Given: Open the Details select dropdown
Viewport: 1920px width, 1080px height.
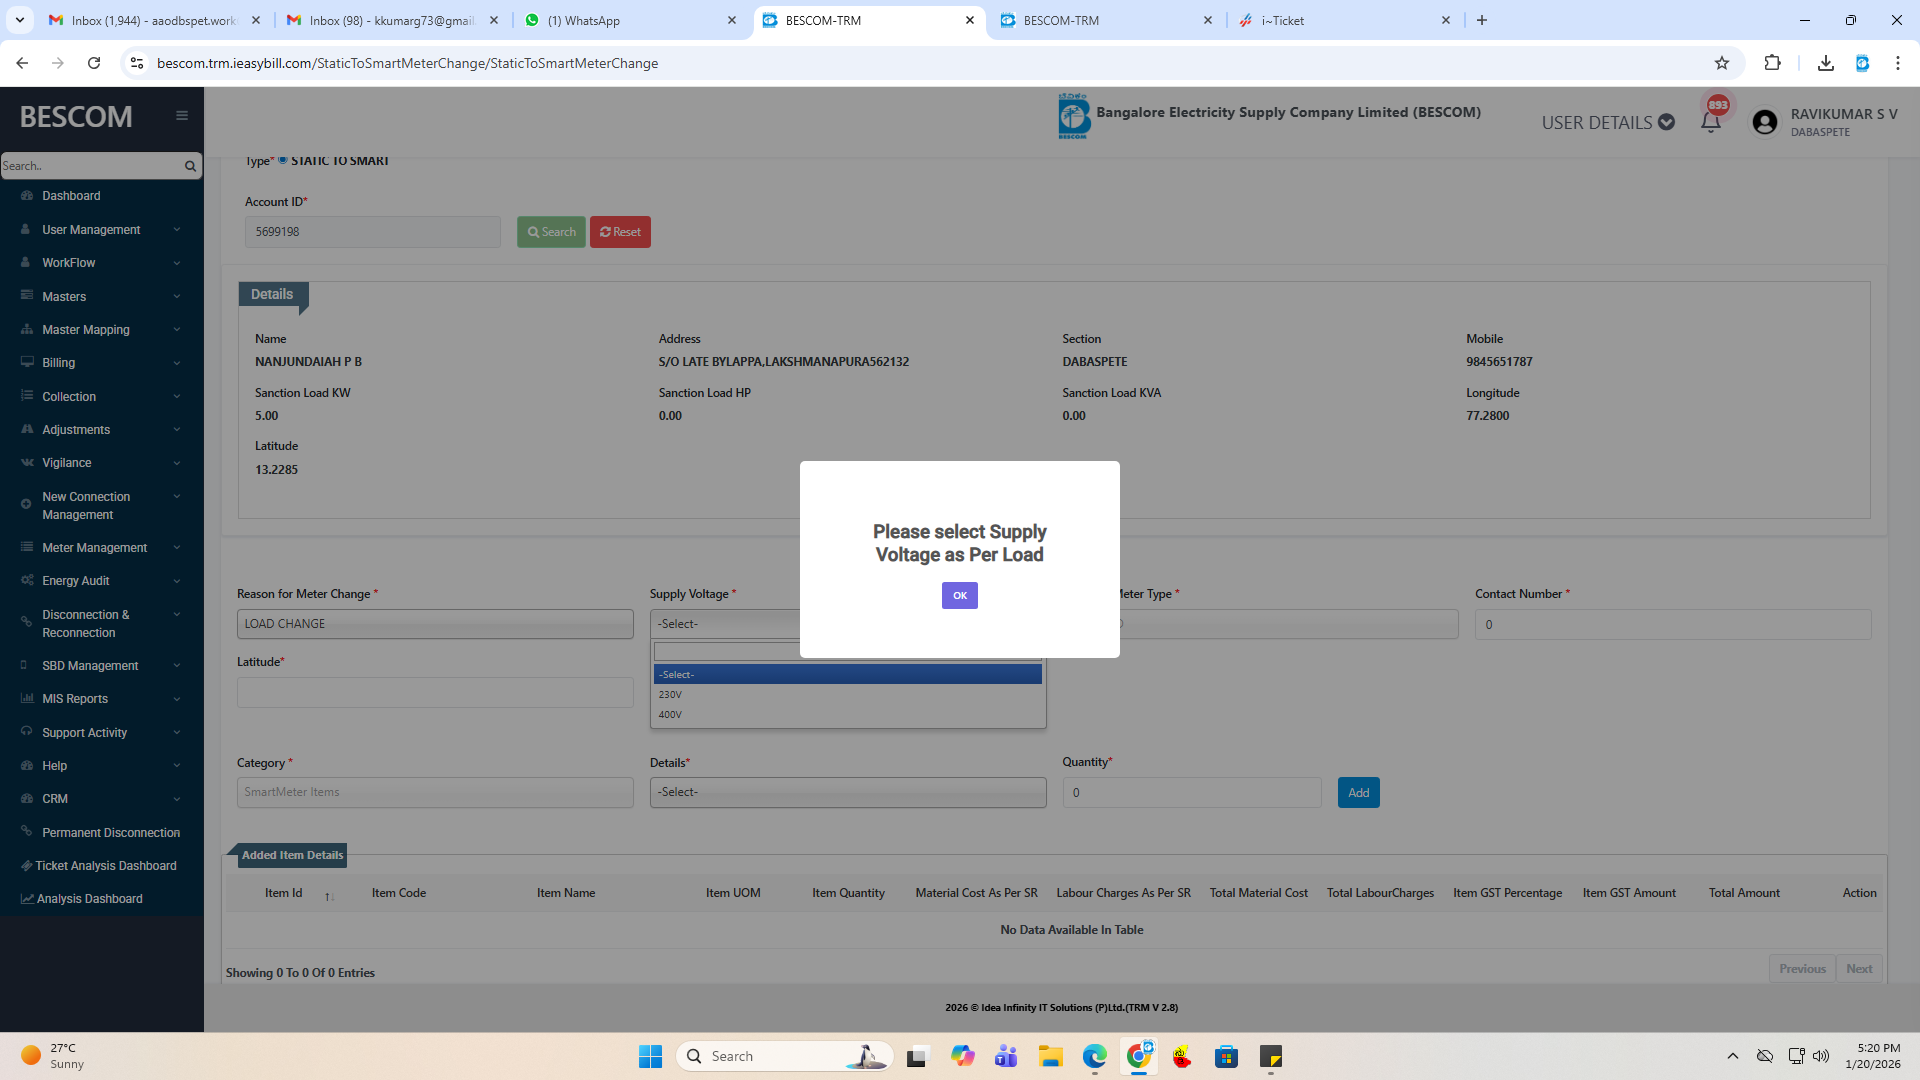Looking at the screenshot, I should pos(847,792).
